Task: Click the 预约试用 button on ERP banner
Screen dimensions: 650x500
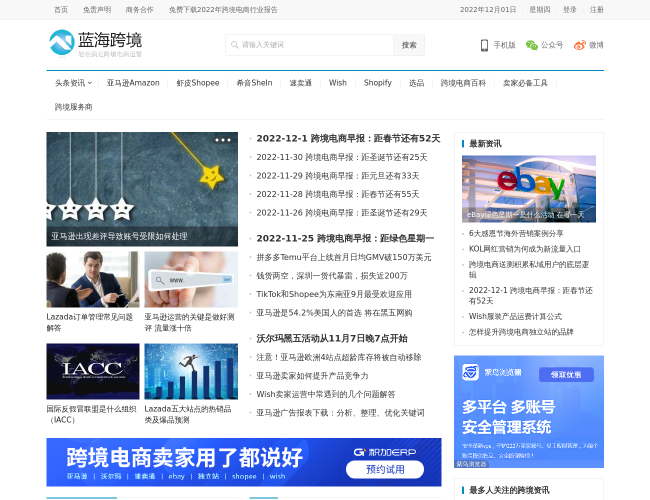Action: tap(385, 469)
